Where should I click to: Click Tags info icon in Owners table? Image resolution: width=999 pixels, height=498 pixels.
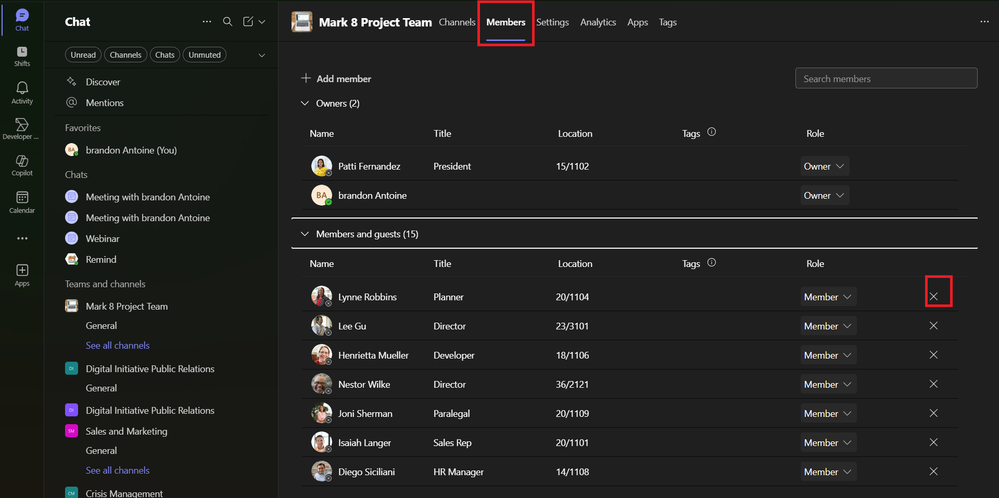tap(712, 132)
